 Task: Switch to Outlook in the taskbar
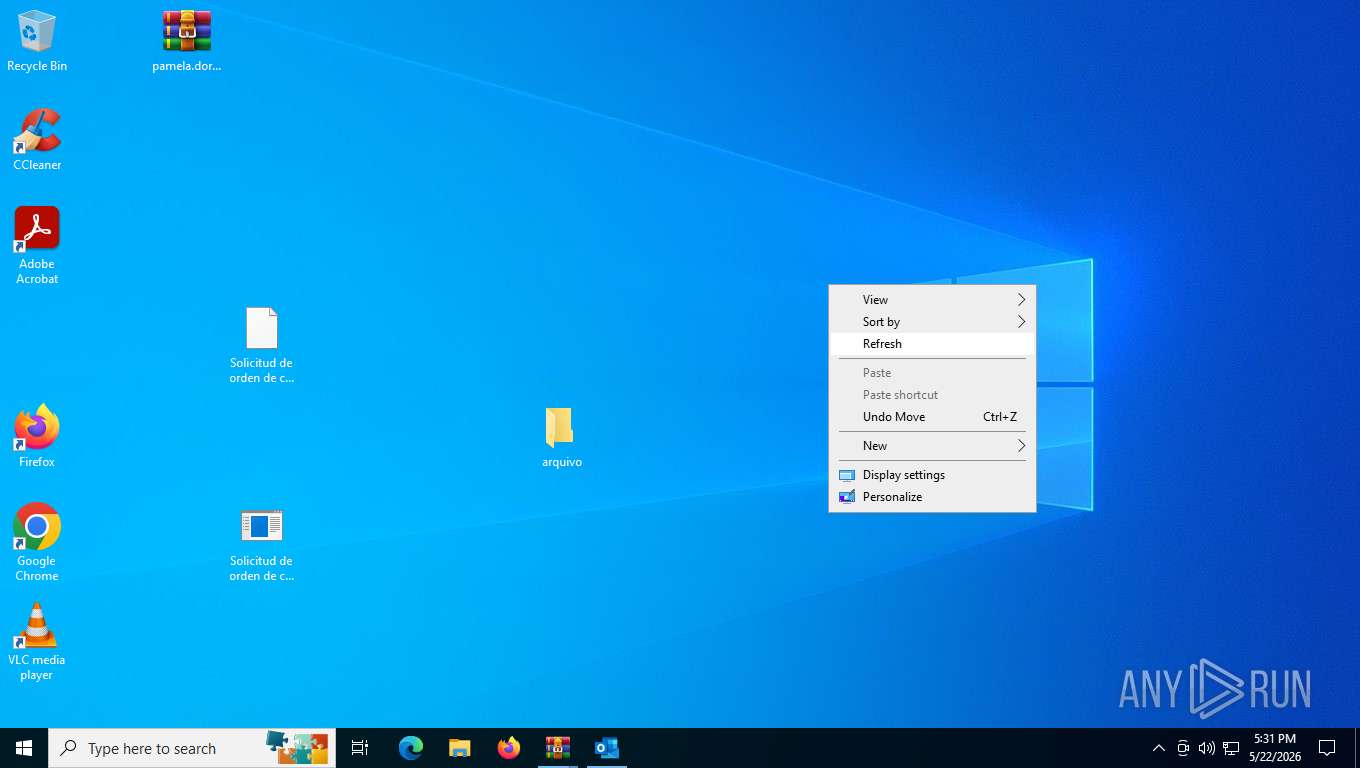(x=607, y=748)
